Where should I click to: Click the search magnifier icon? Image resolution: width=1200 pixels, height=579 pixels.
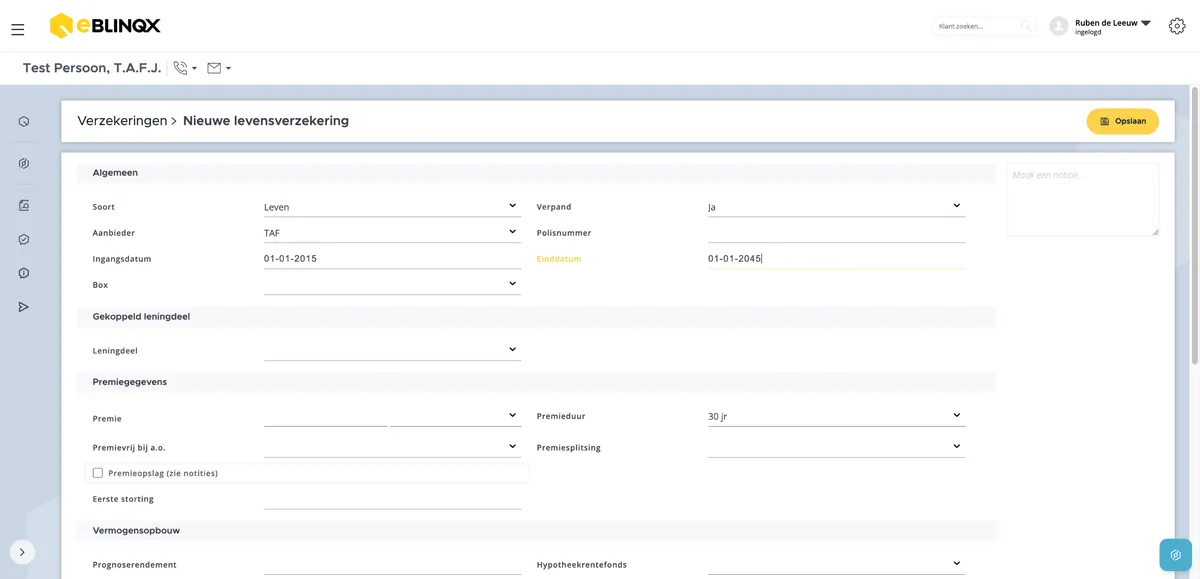pyautogui.click(x=1026, y=26)
